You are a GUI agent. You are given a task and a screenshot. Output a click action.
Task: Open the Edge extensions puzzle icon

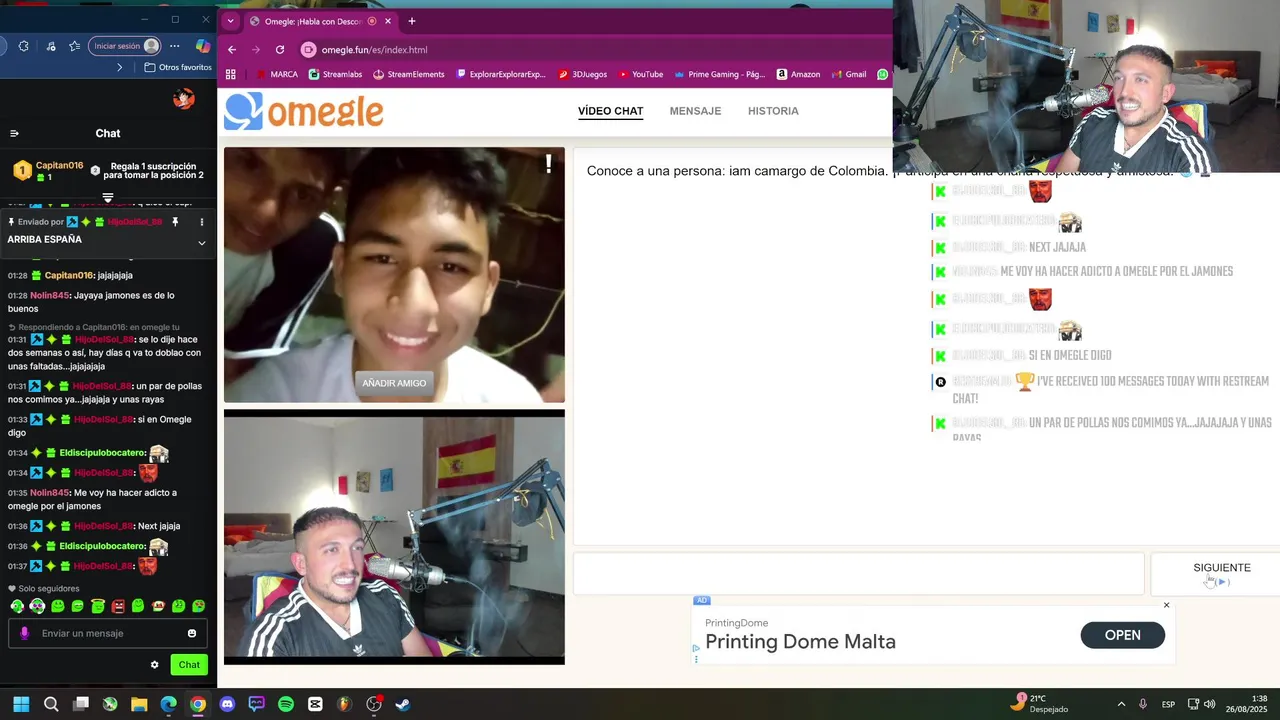[x=23, y=46]
